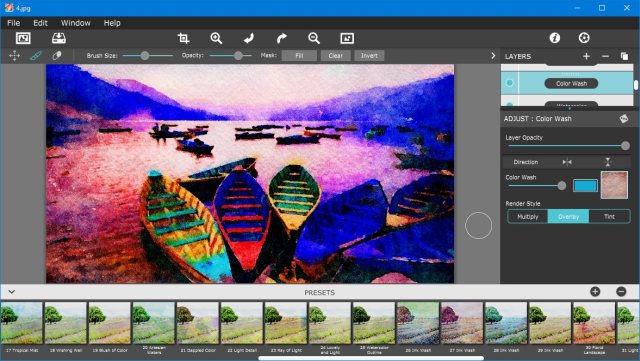This screenshot has width=640, height=361.
Task: Click the brush Opacity slider handle
Action: tap(238, 56)
